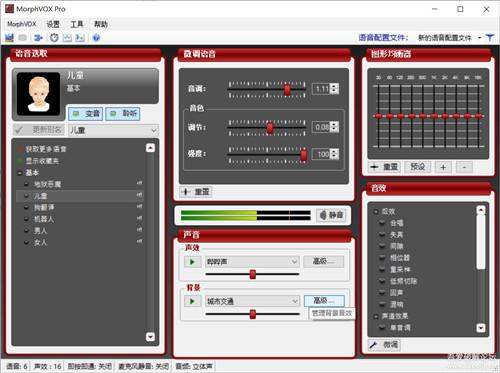This screenshot has width=500, height=373.
Task: Click the 调节 timbre value field
Action: [322, 127]
